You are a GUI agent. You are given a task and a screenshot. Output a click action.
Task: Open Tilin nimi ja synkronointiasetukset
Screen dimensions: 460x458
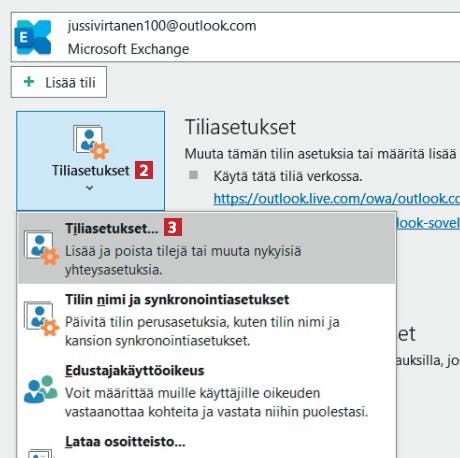coord(207,319)
